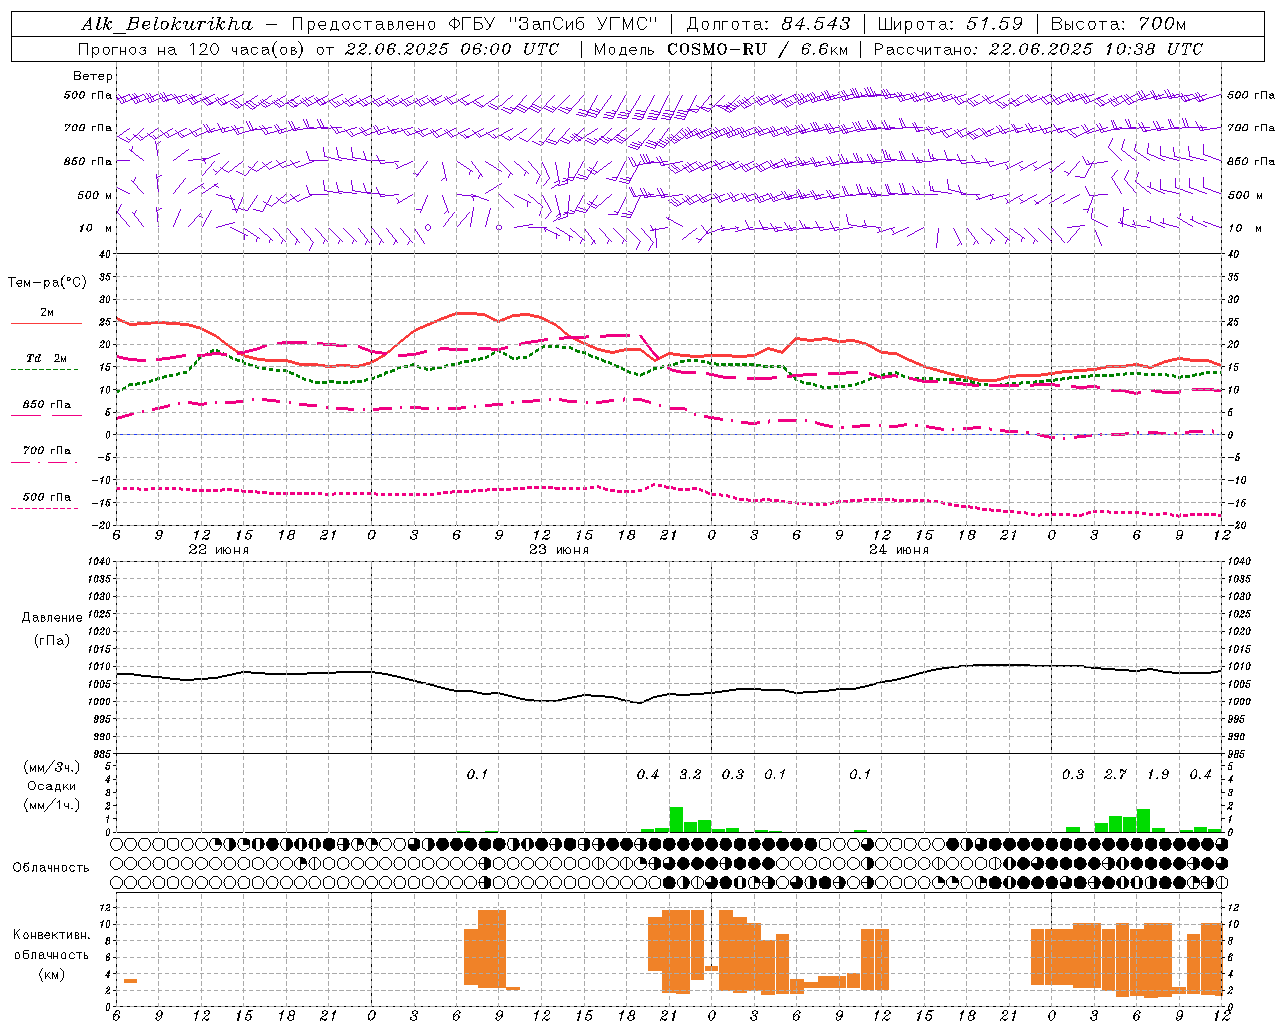
Task: Click the 500 гПа temperature legend entry
Action: 47,497
